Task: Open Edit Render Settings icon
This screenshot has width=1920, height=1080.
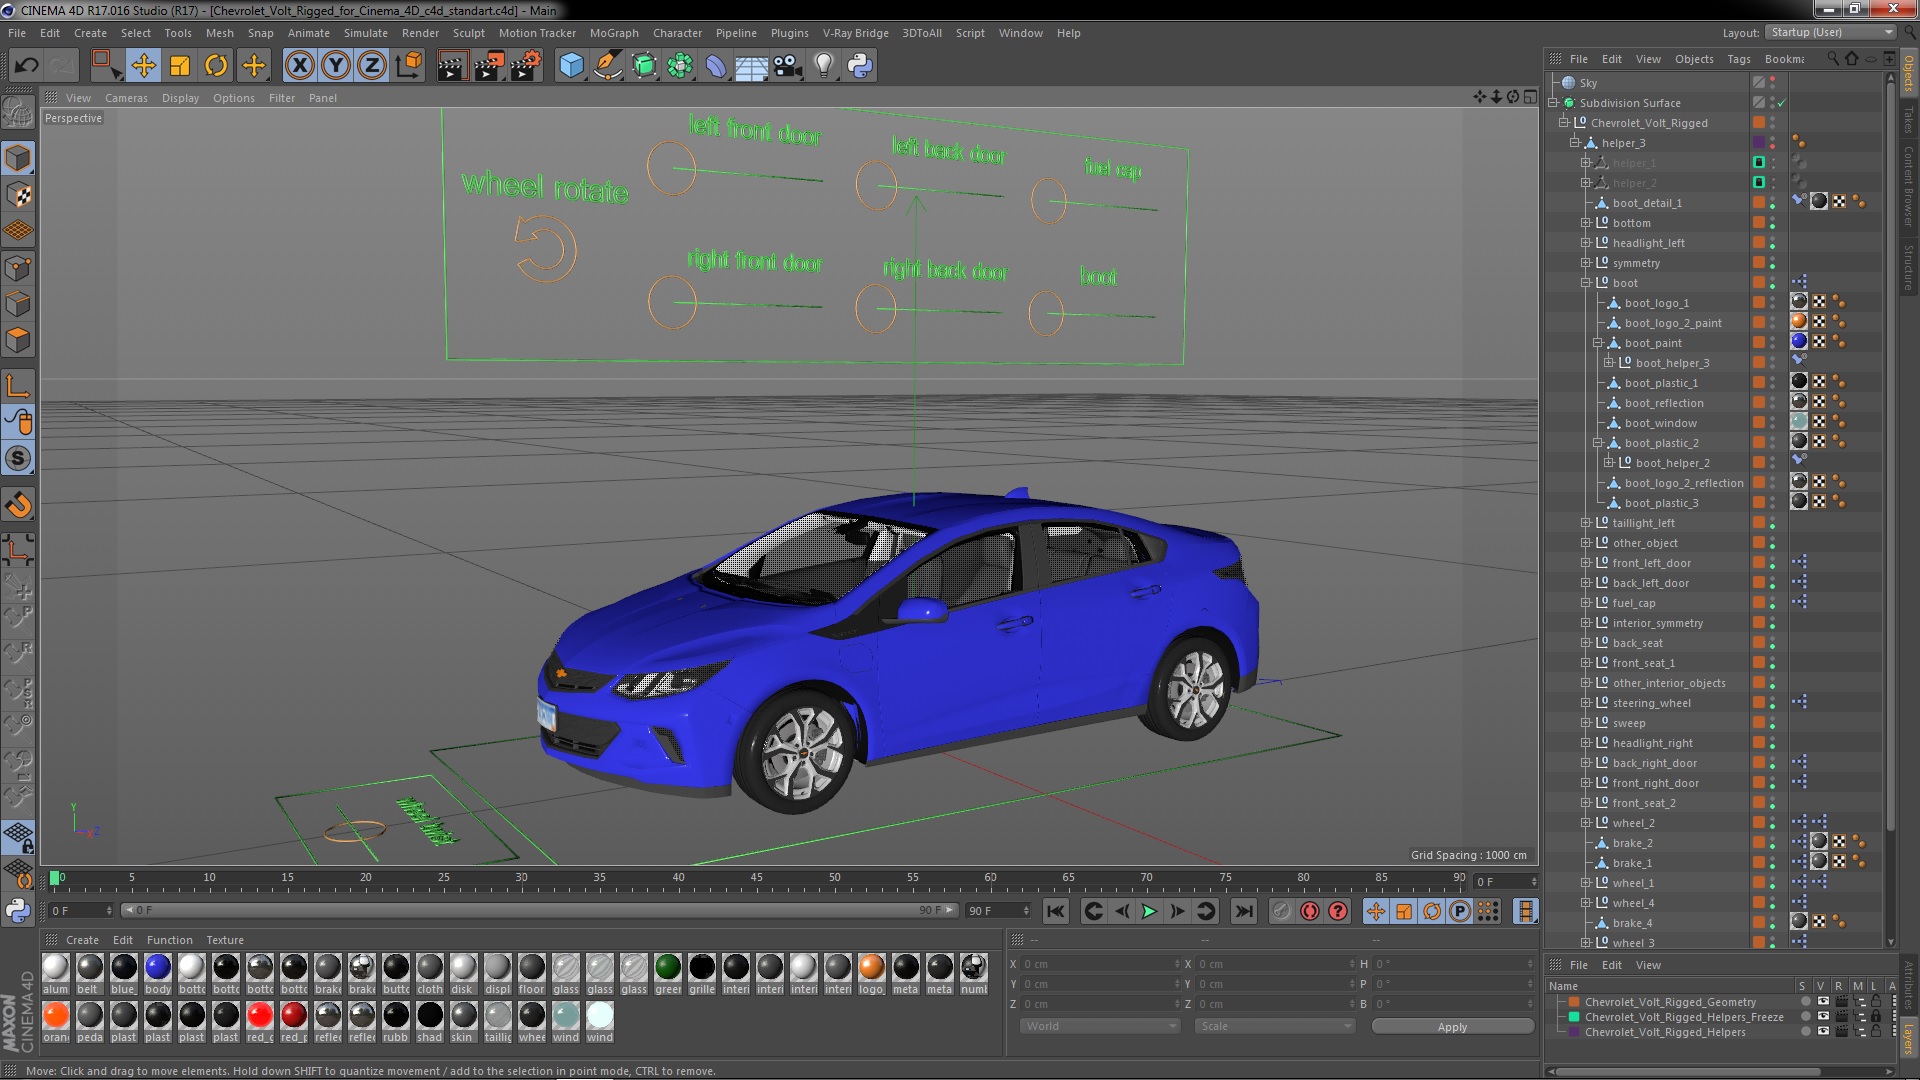Action: click(526, 66)
